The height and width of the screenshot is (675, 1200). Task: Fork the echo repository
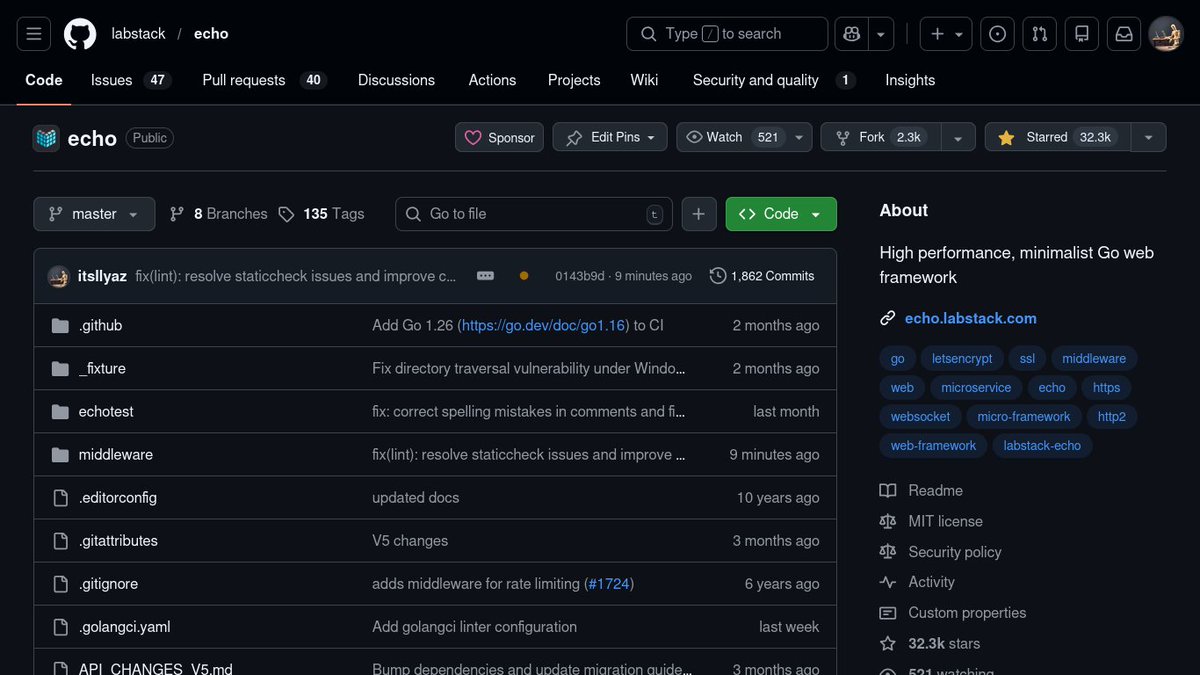tap(882, 137)
